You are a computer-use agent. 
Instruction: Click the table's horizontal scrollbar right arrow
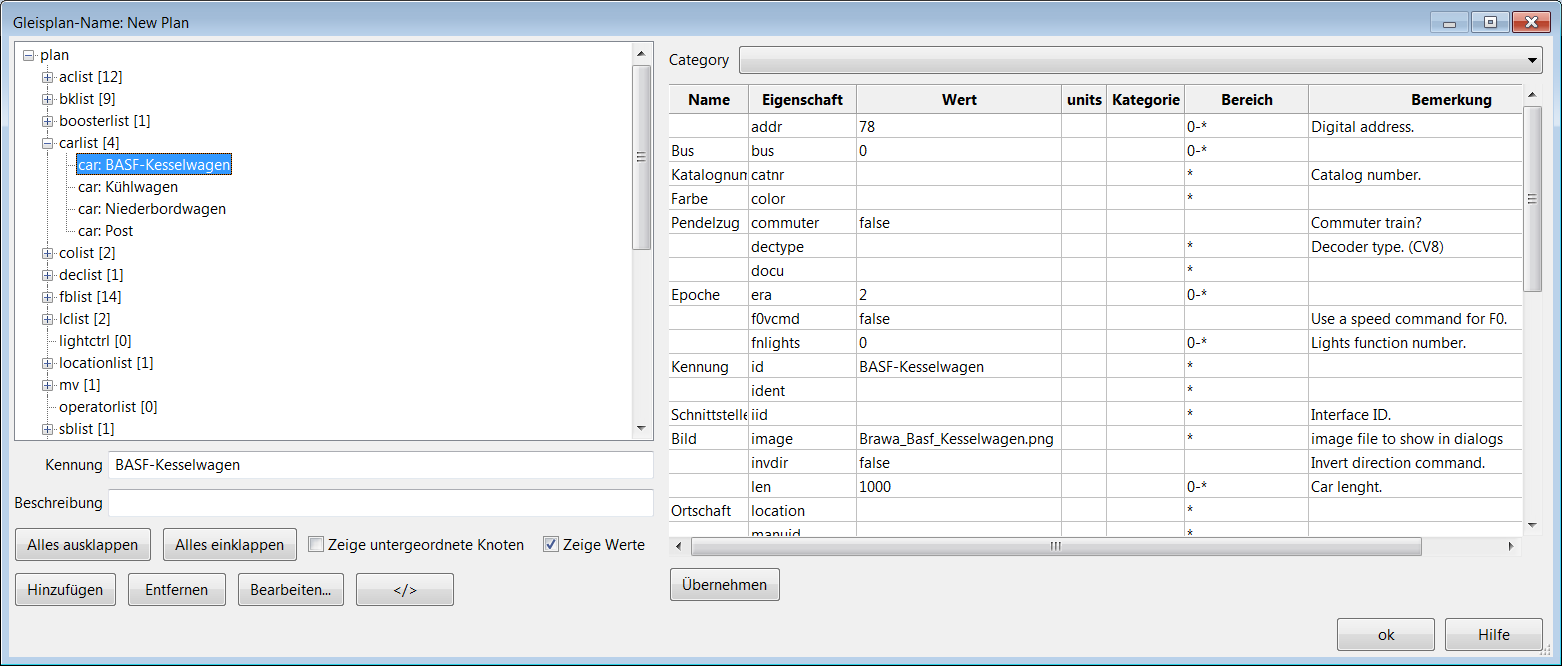1511,547
